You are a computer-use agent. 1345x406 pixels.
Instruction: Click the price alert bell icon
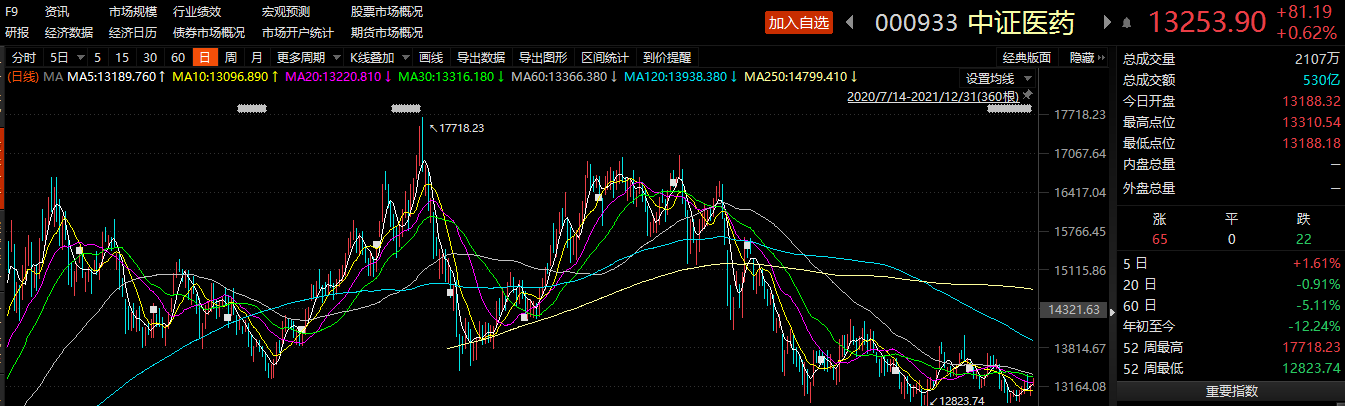click(x=1127, y=22)
